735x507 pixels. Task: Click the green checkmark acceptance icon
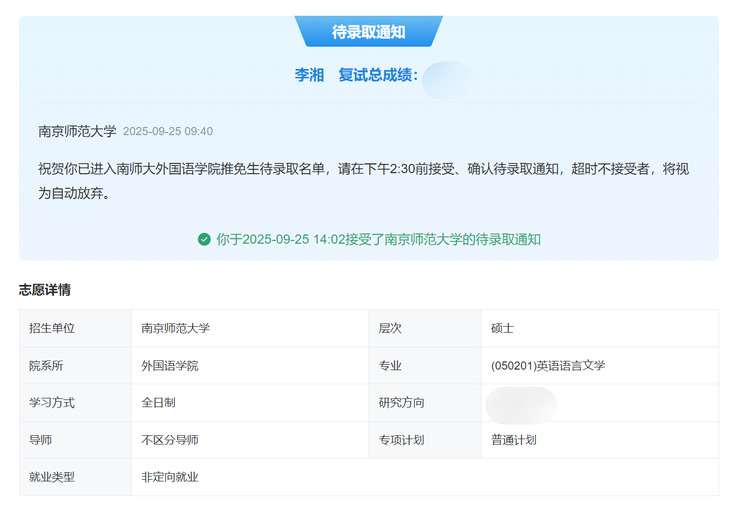point(204,239)
